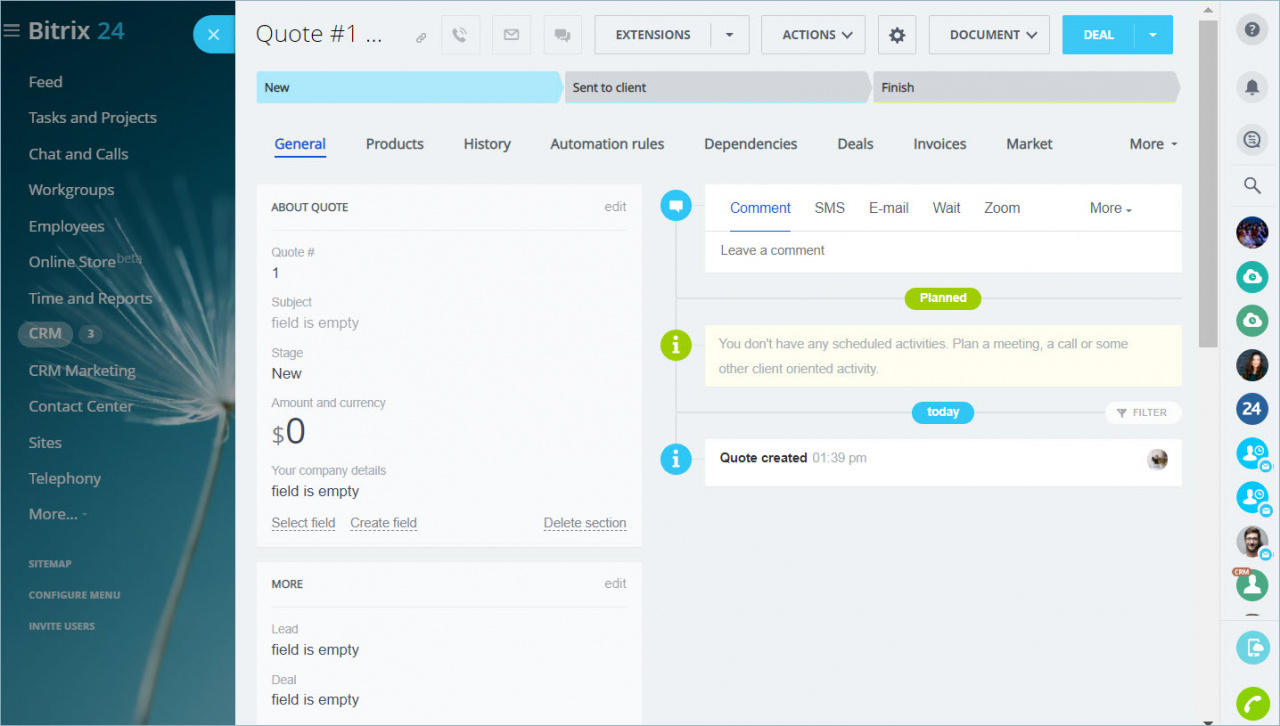Expand More options in comment tabs
This screenshot has height=726, width=1280.
click(x=1111, y=208)
